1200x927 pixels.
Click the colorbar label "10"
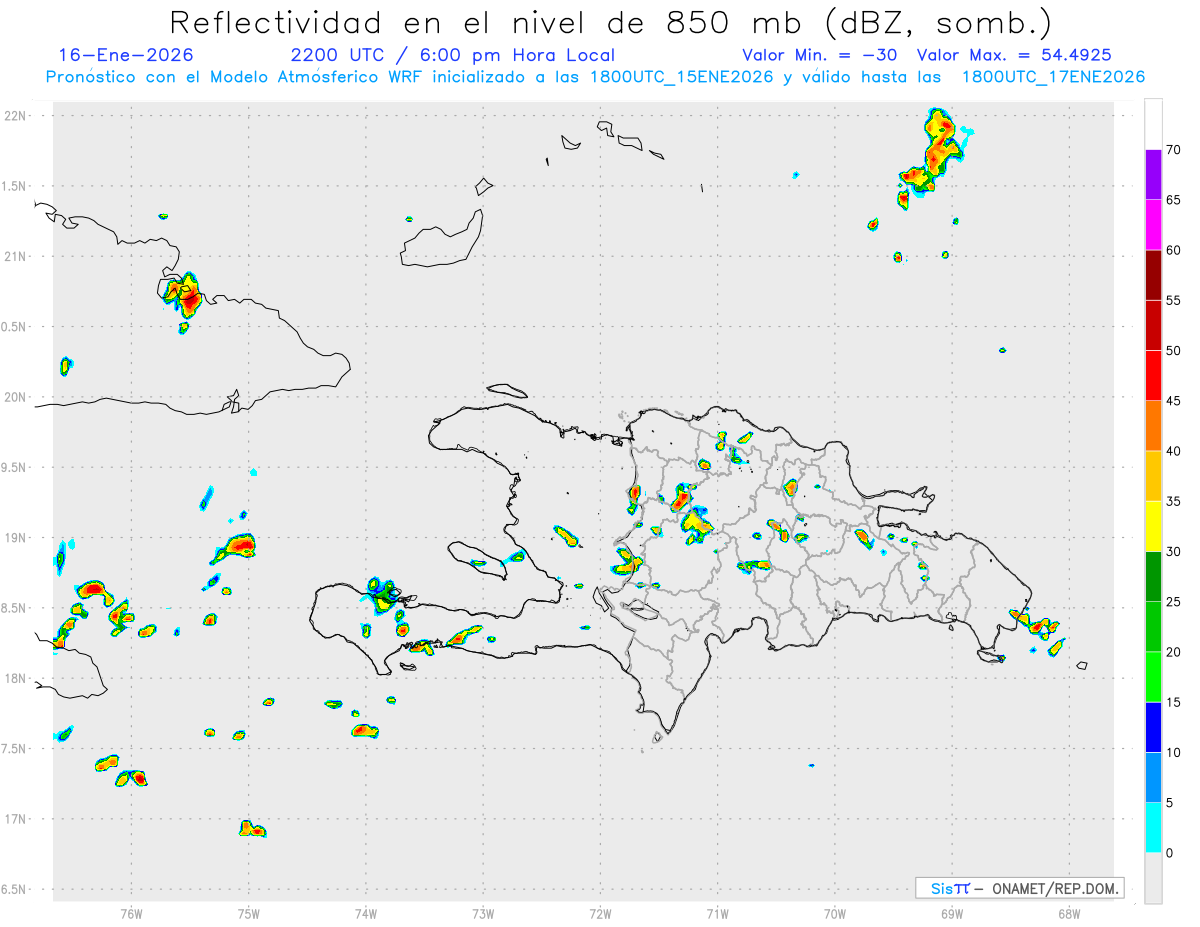pos(1173,752)
